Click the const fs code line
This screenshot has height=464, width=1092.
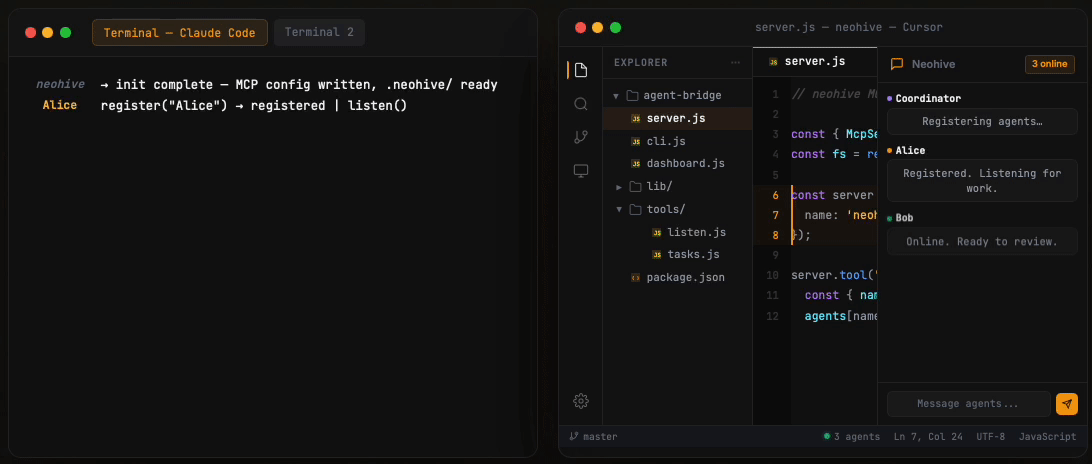(834, 155)
